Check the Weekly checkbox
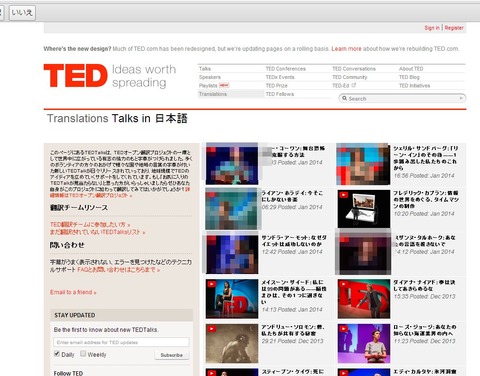This screenshot has width=480, height=376. pos(83,354)
